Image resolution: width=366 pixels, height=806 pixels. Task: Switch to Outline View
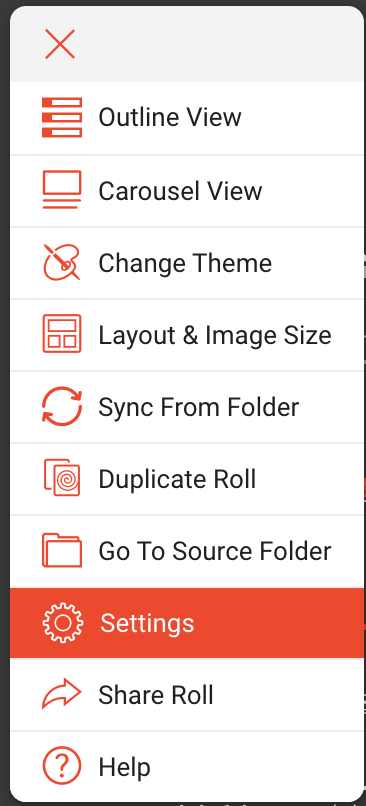click(x=187, y=118)
